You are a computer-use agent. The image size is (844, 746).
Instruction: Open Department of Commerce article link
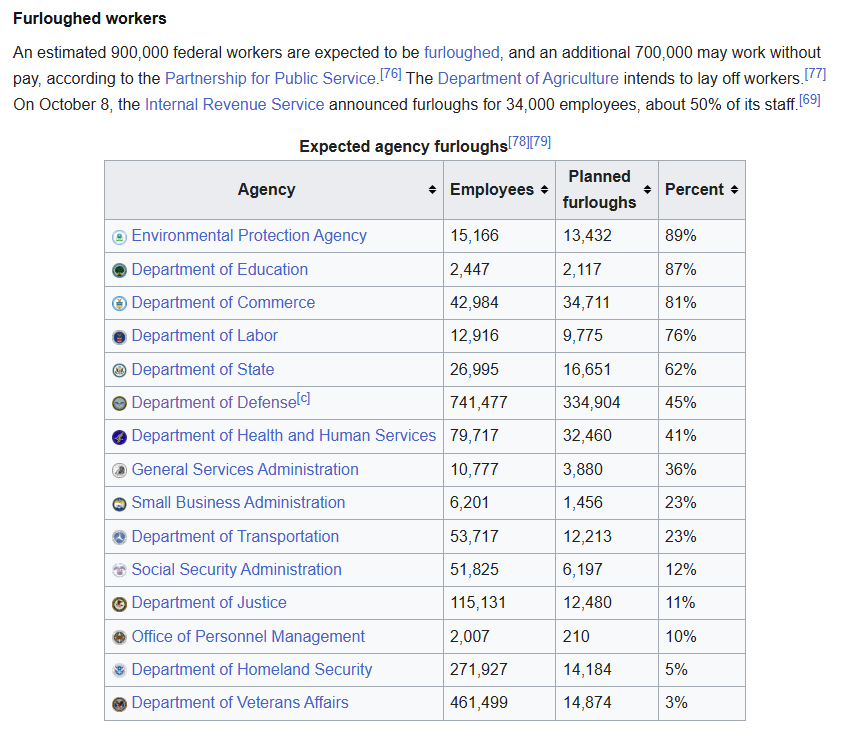223,302
